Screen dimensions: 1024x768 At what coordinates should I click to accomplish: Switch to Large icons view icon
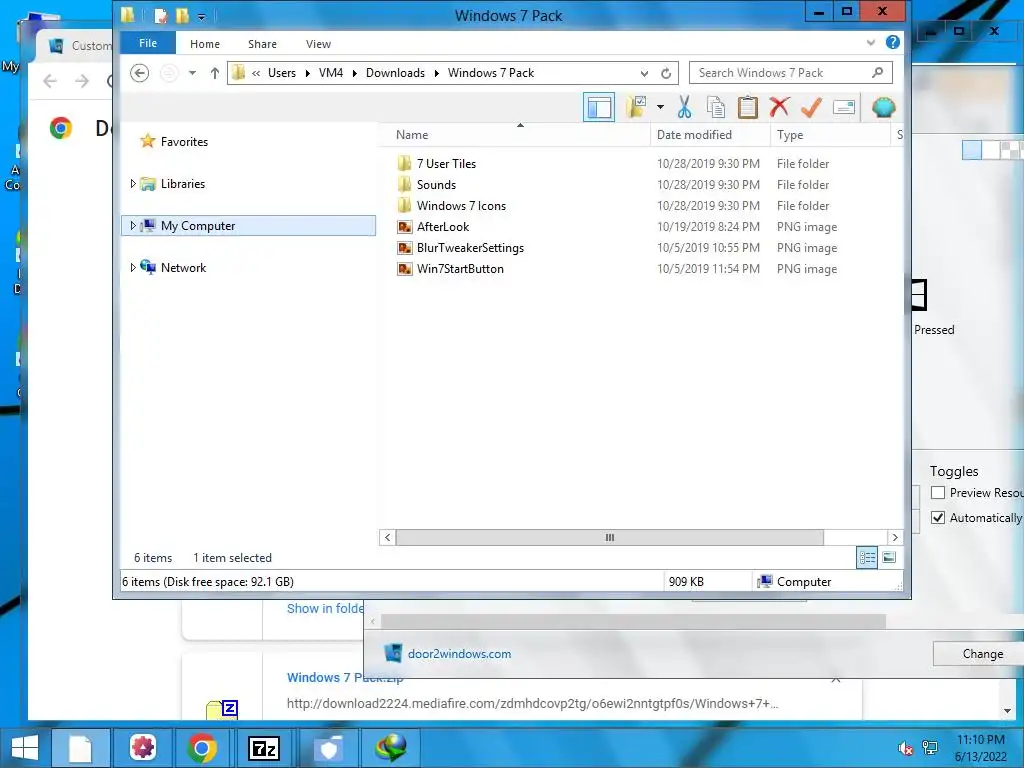pyautogui.click(x=889, y=557)
